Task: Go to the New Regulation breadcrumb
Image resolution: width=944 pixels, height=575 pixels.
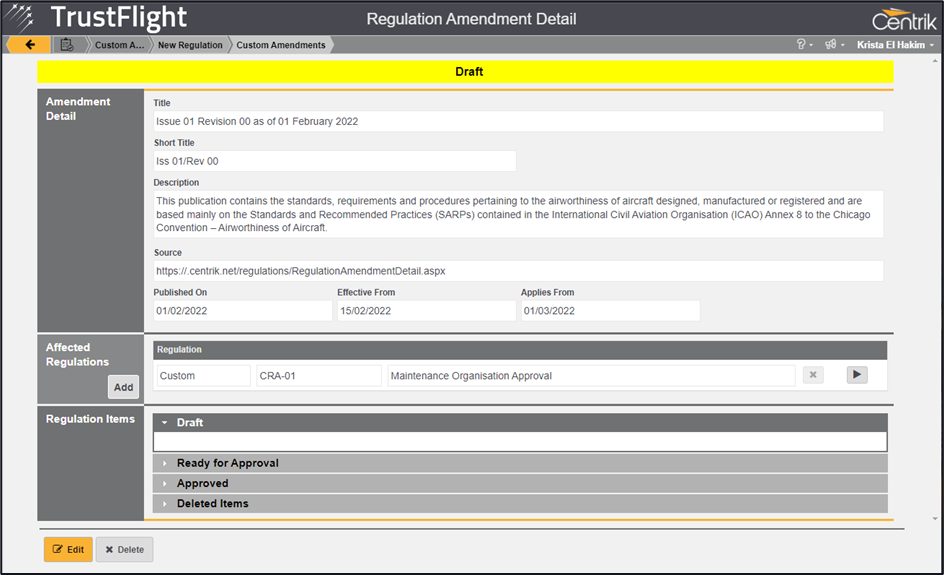Action: coord(190,45)
